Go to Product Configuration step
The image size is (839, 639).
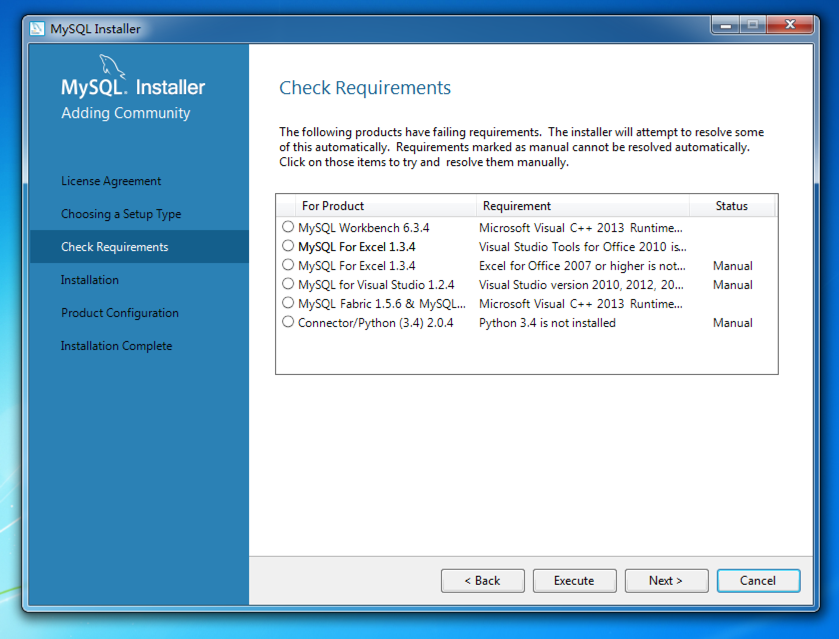pyautogui.click(x=120, y=313)
